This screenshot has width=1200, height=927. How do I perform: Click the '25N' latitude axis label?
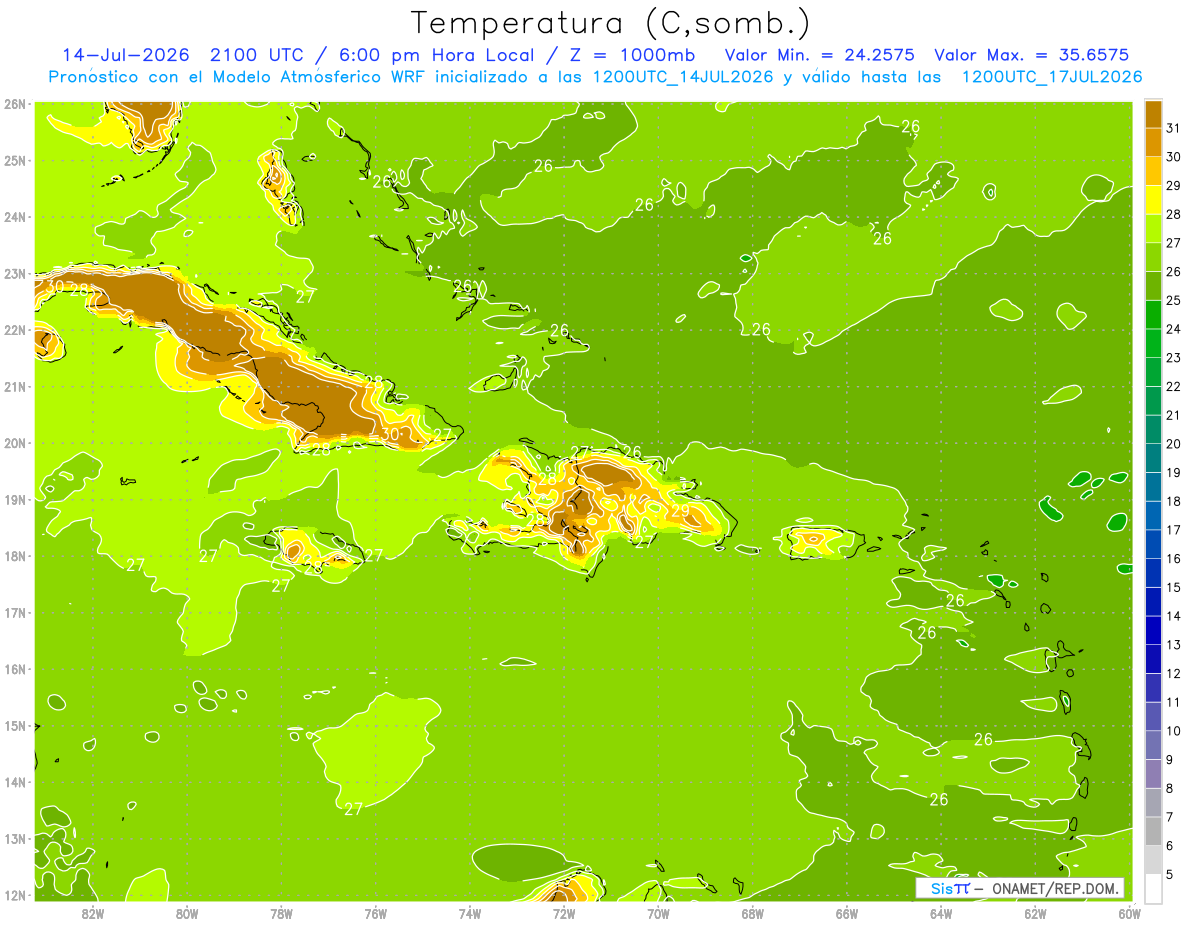[x=15, y=160]
